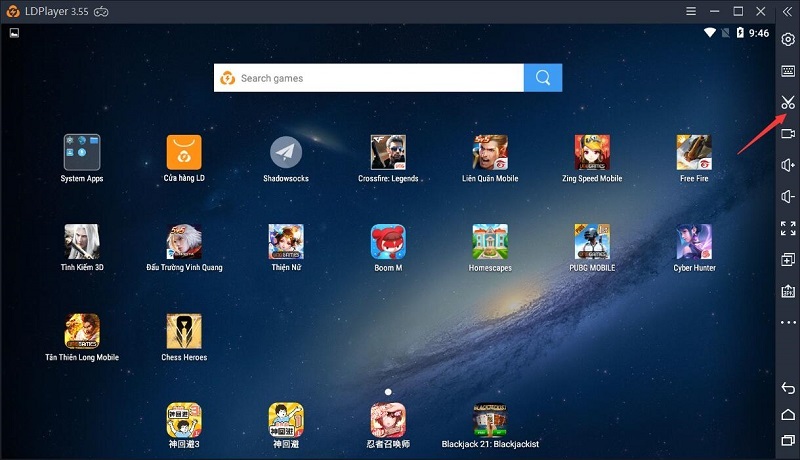Start Zing Speed Mobile
Viewport: 800px width, 460px height.
592,152
